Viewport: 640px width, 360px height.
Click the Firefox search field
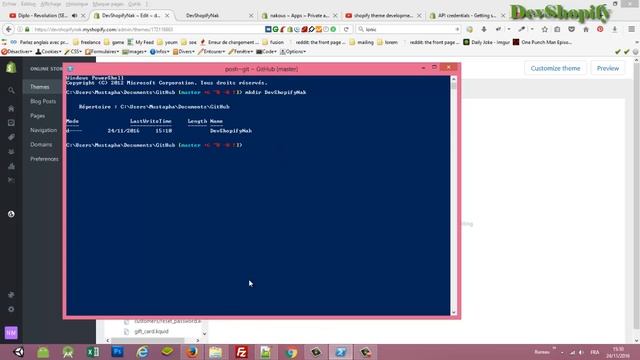pyautogui.click(x=408, y=29)
